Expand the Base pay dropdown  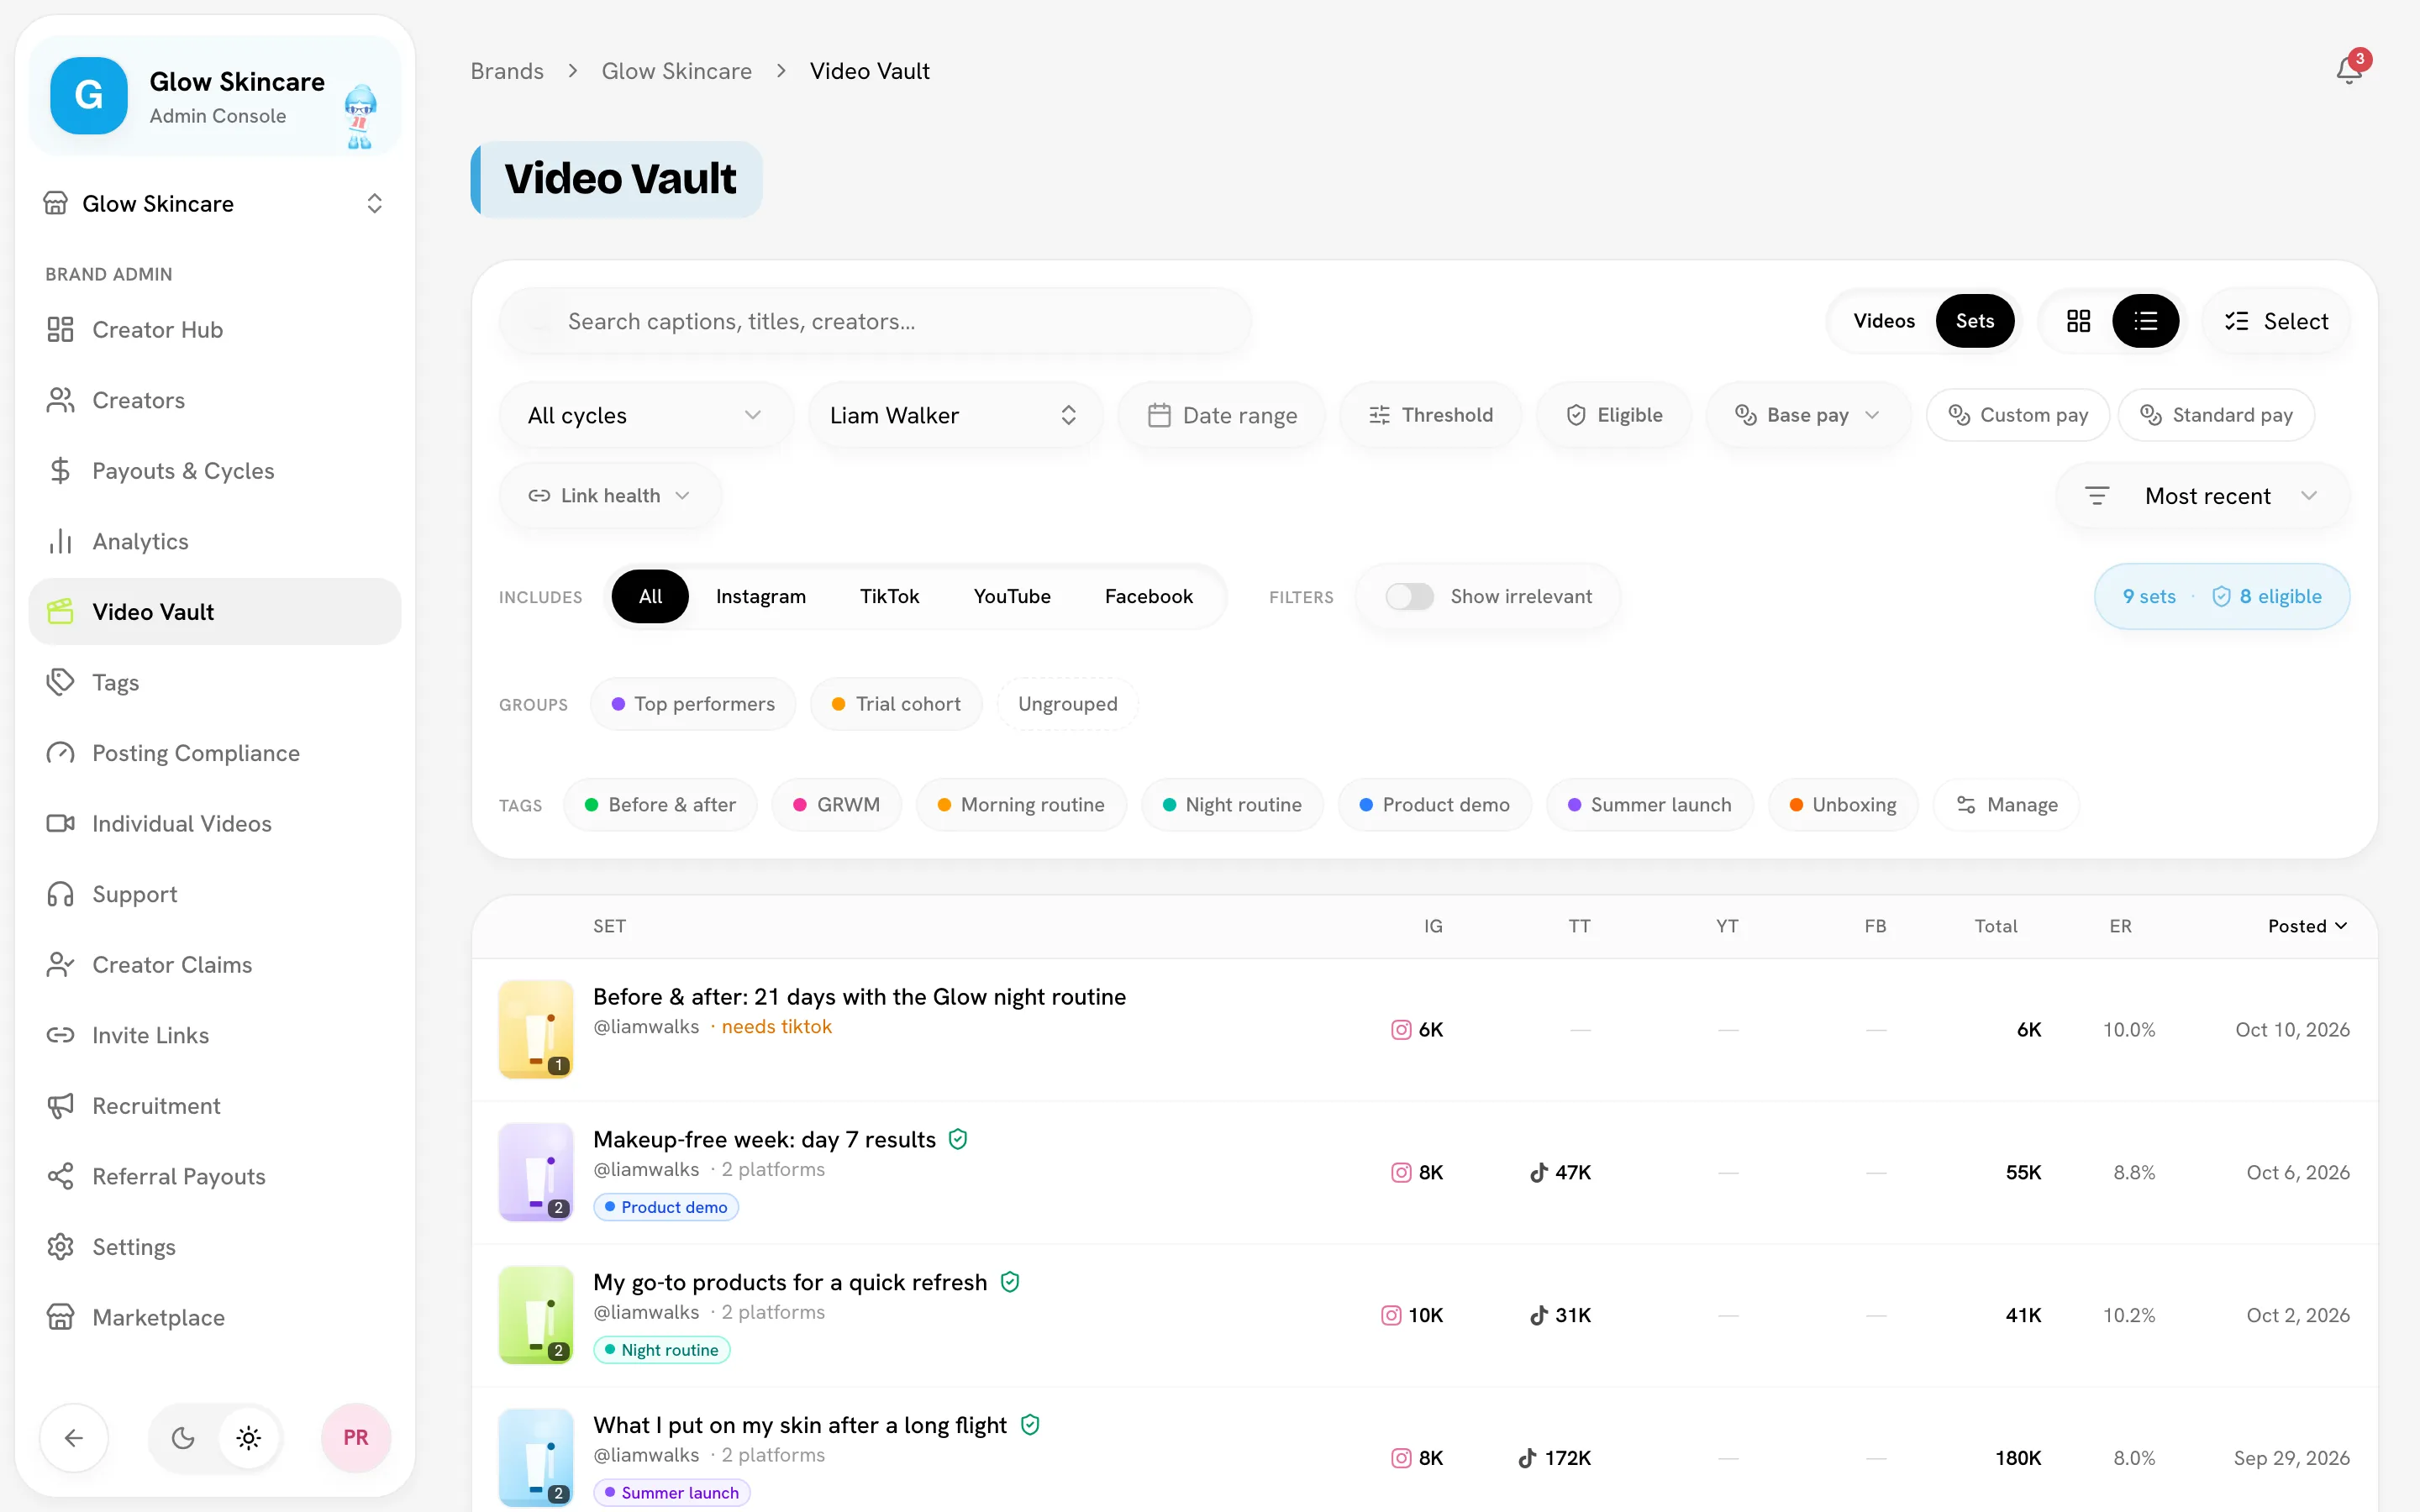pos(1808,415)
